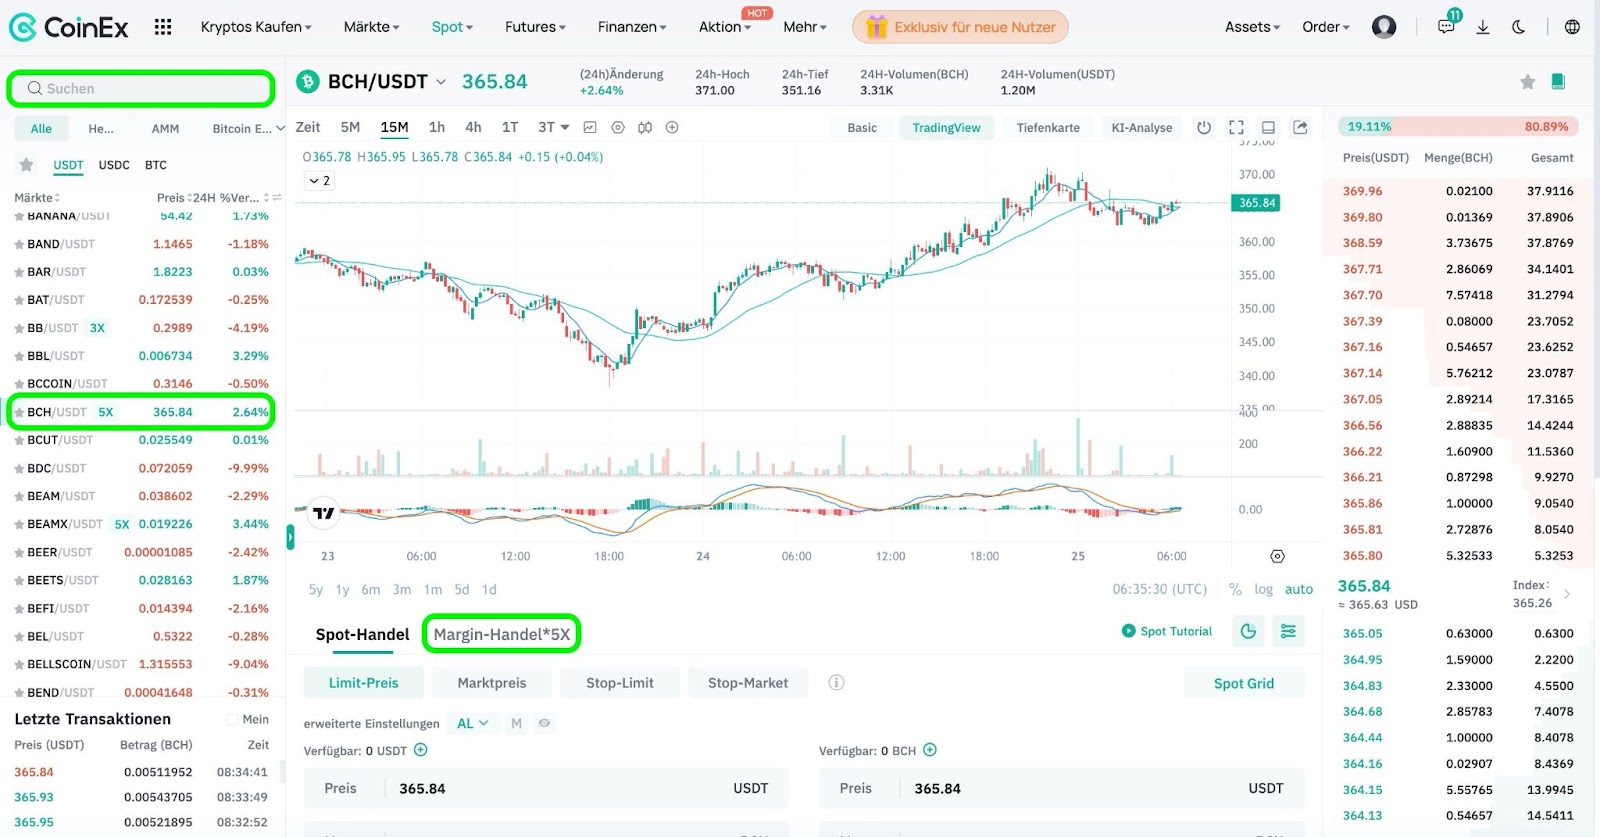This screenshot has width=1600, height=837.
Task: Expand the Order dropdown
Action: [1326, 27]
